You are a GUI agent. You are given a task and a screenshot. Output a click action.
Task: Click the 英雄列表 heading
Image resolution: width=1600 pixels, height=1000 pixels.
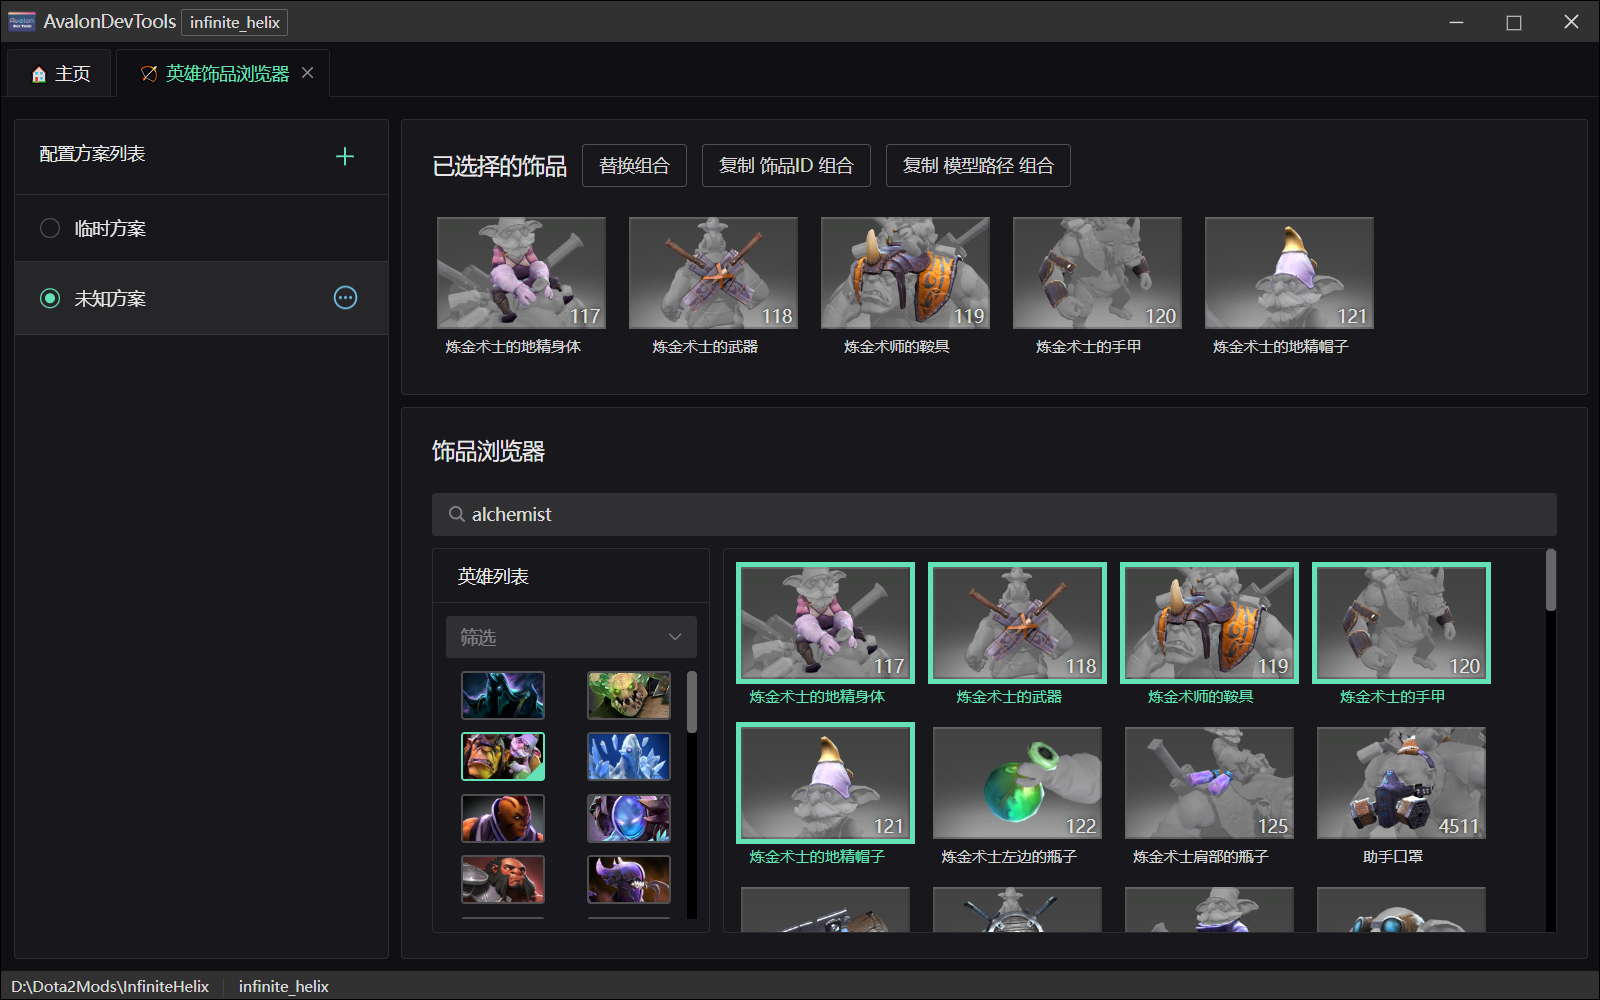tap(493, 576)
